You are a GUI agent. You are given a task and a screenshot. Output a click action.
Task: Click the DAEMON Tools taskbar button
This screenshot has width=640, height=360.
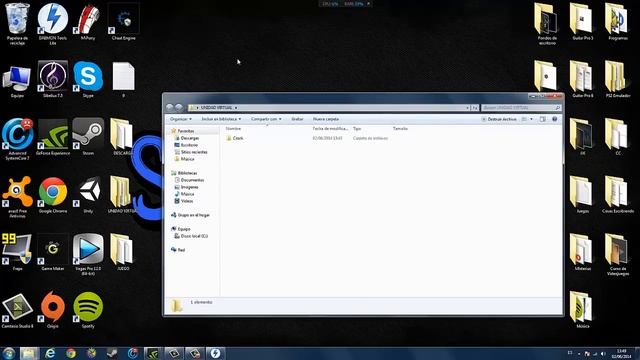215,353
